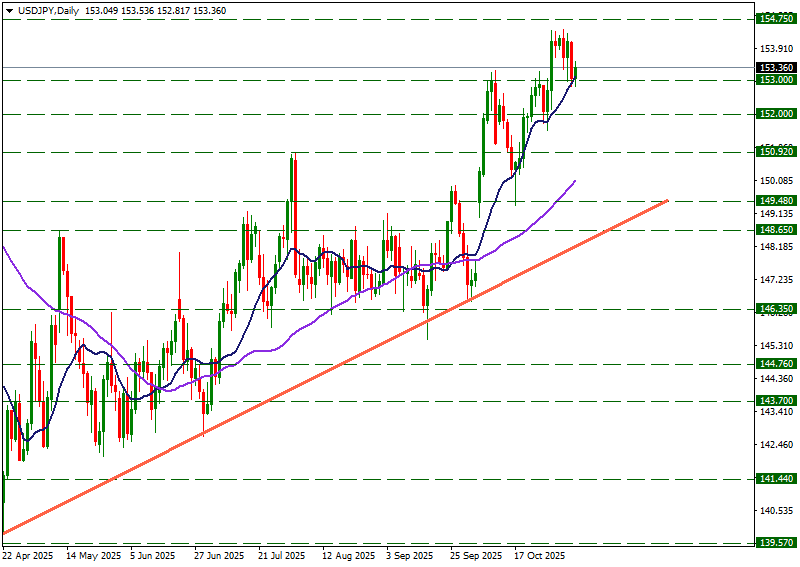Select the green 153.000 level label

777,80
